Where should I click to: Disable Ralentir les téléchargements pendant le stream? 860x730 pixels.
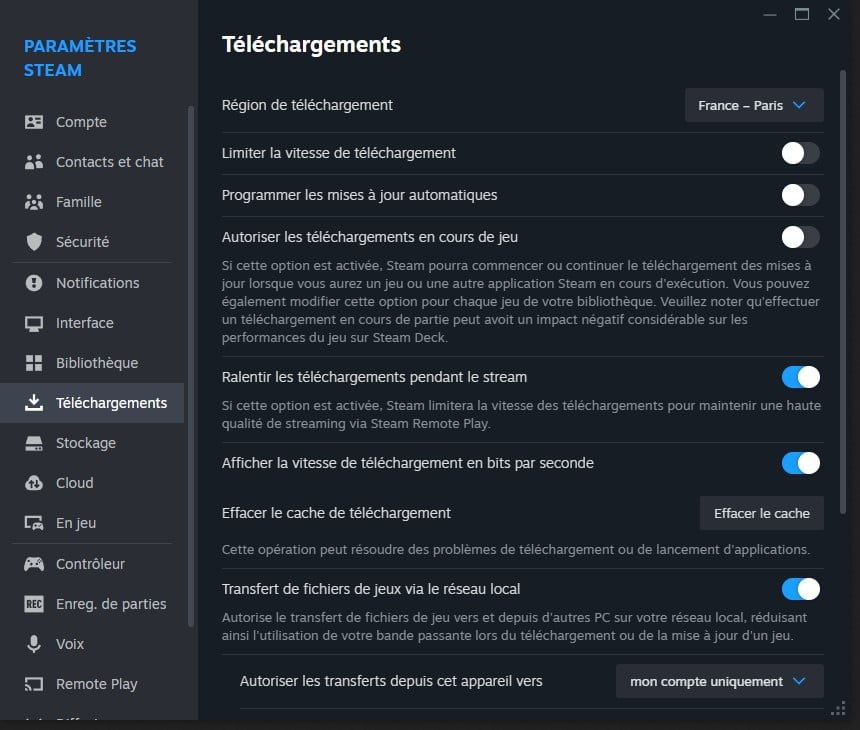point(800,377)
